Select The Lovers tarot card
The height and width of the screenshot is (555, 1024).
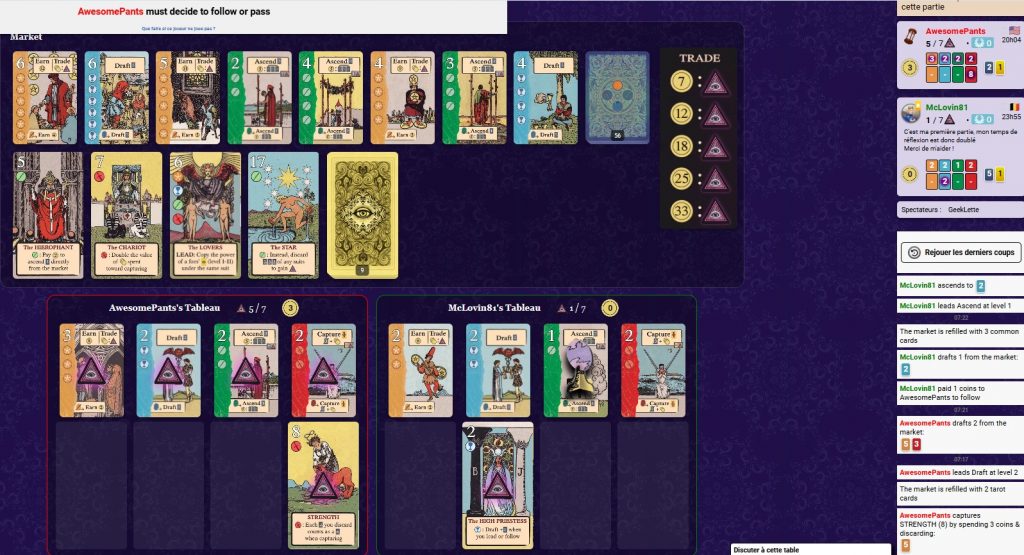coord(205,215)
